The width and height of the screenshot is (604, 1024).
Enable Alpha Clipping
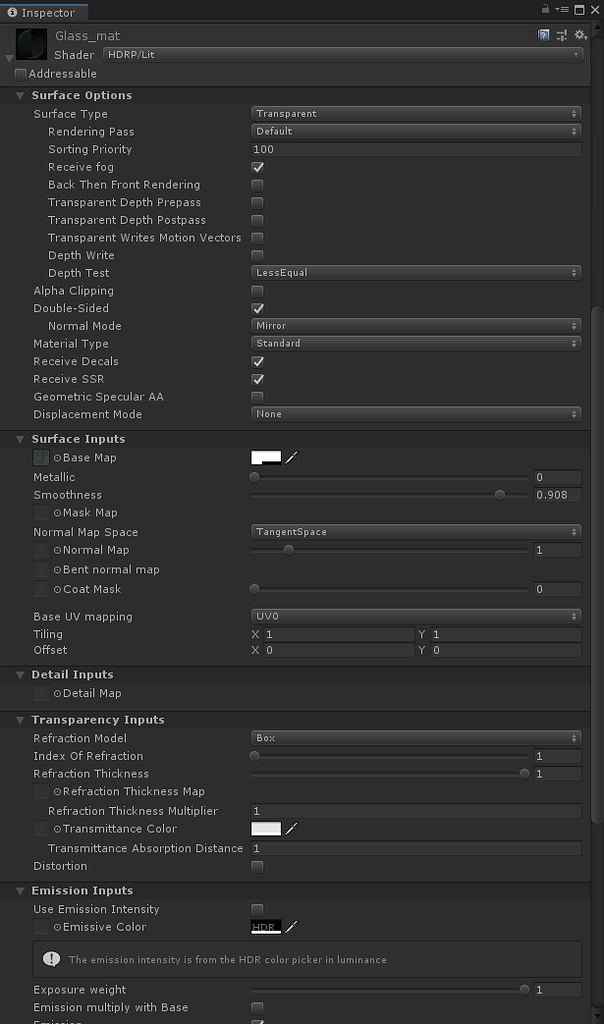coord(257,290)
